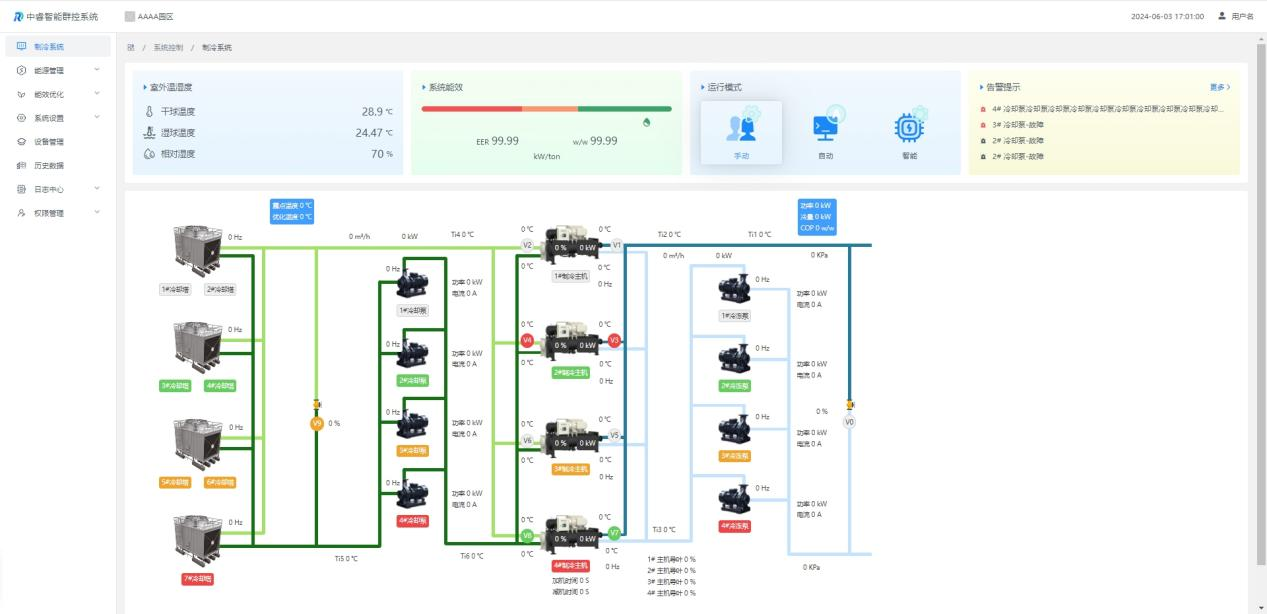Open the 制冷系统 sidebar menu item
Image resolution: width=1267 pixels, height=614 pixels.
[x=48, y=46]
